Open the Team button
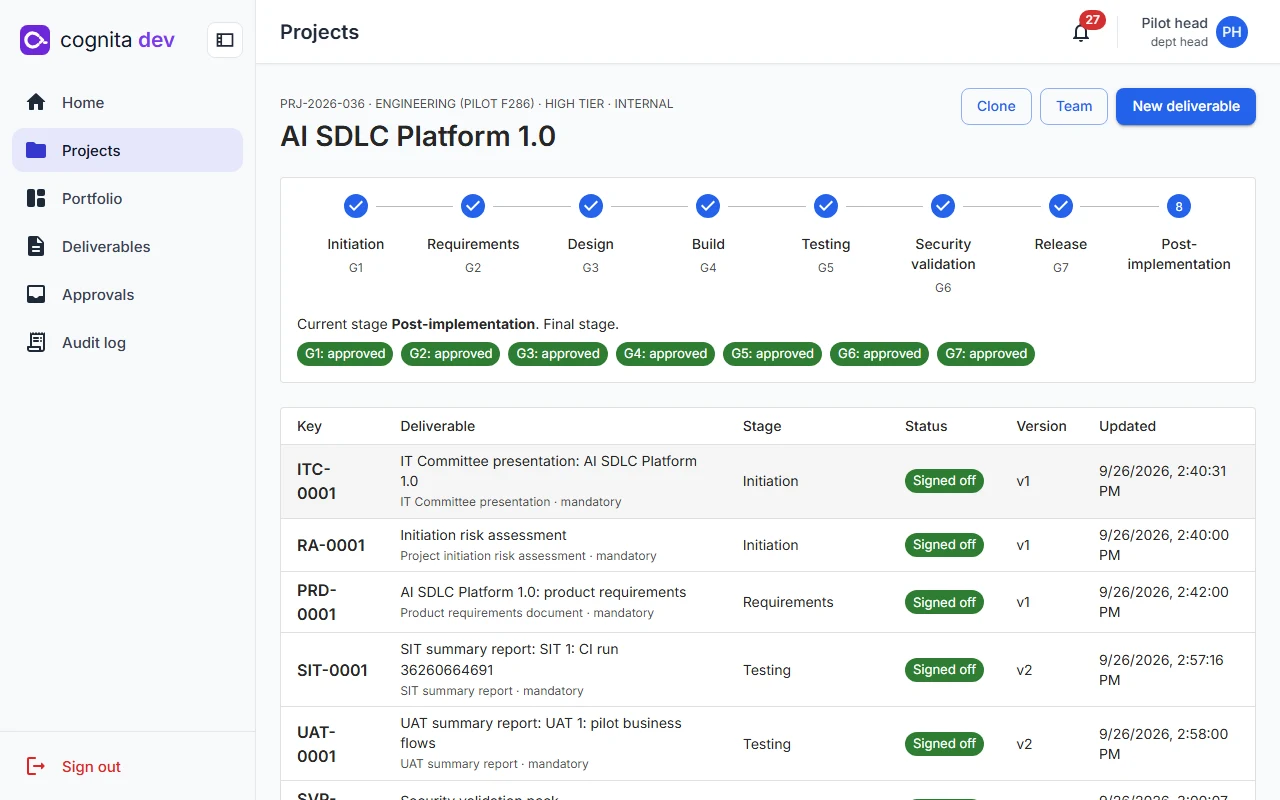 point(1074,106)
